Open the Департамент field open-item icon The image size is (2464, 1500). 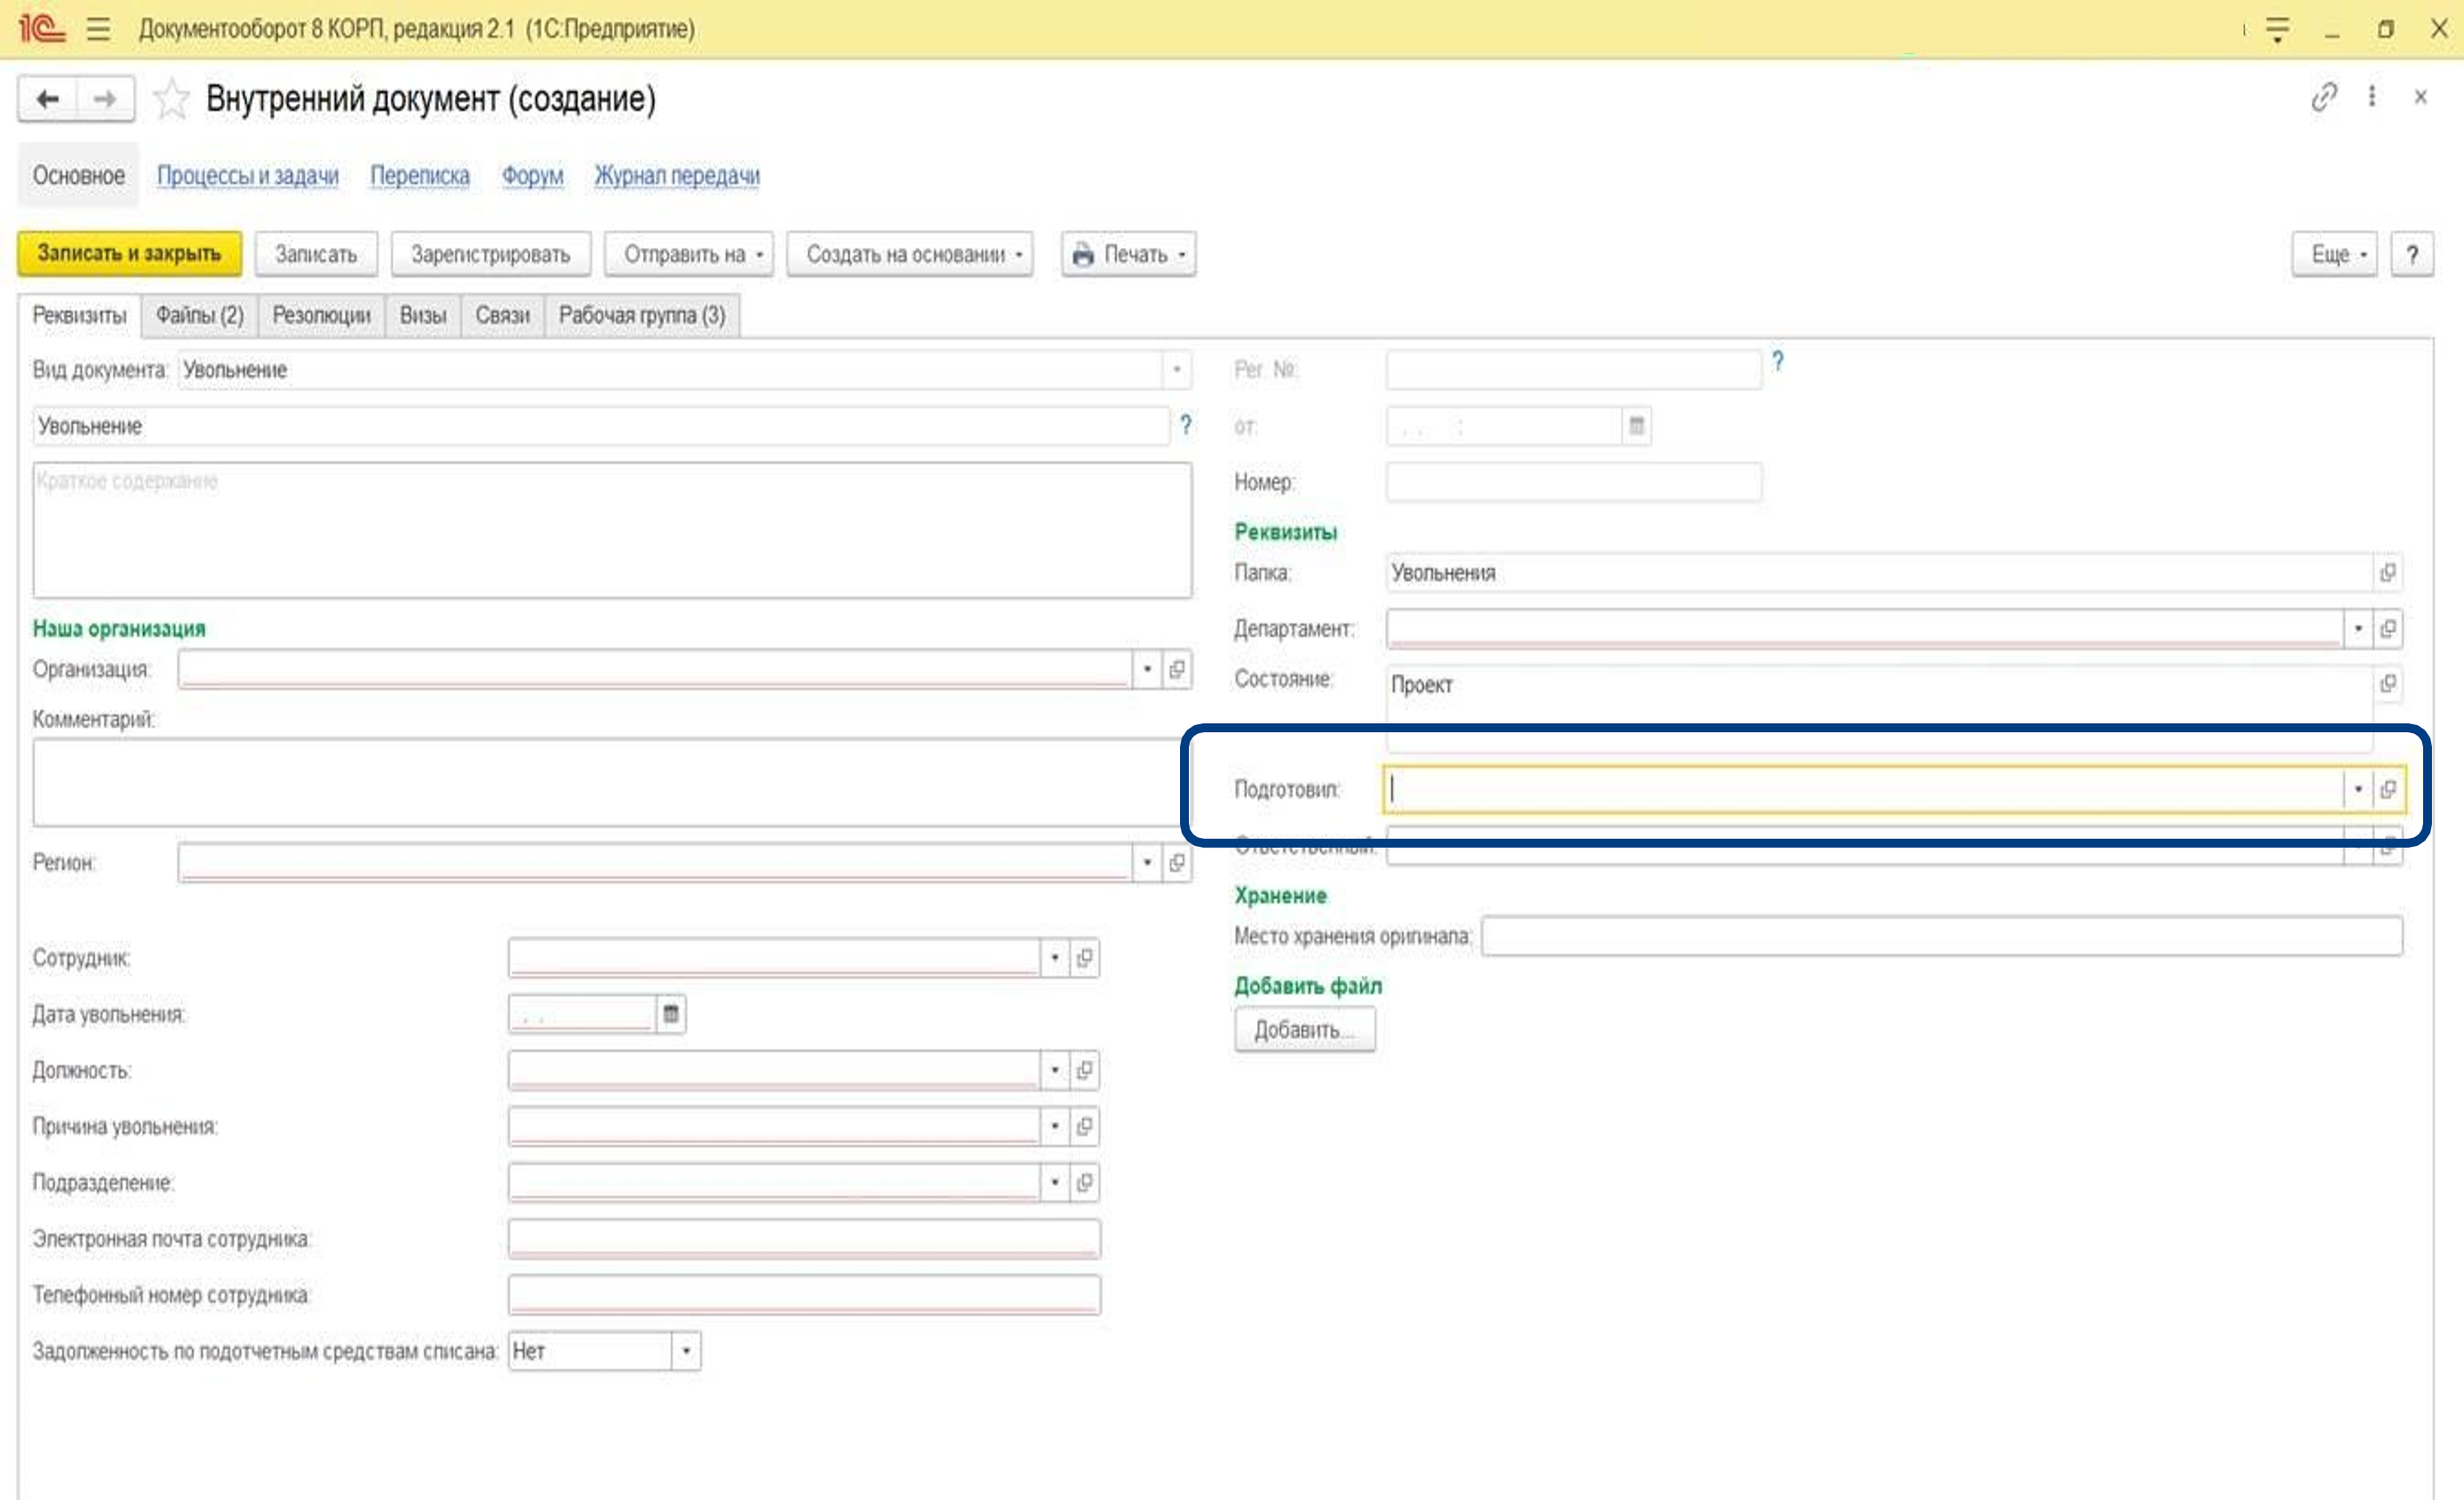tap(2388, 629)
